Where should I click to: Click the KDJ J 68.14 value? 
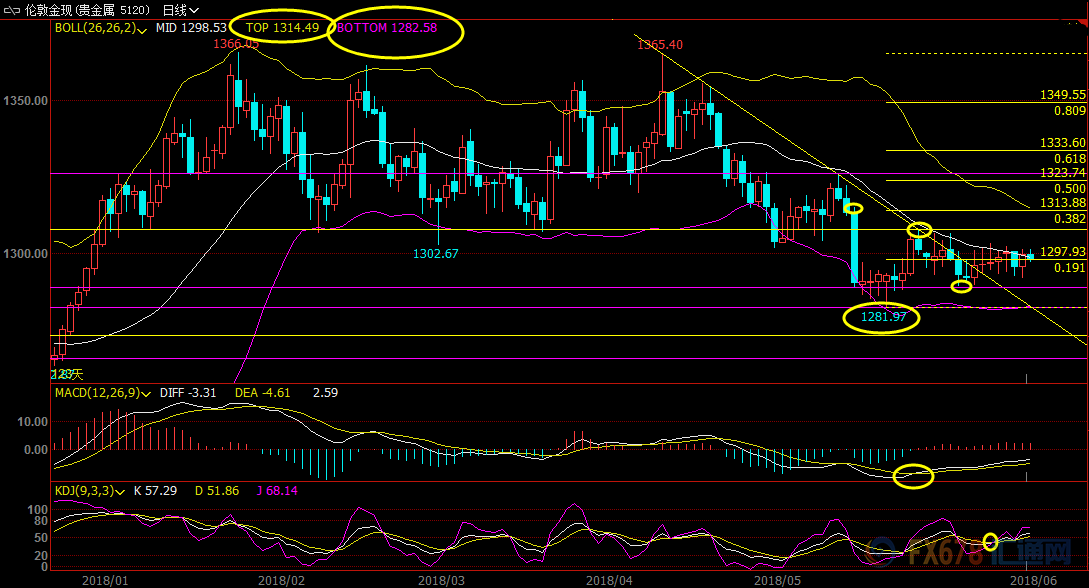coord(277,491)
